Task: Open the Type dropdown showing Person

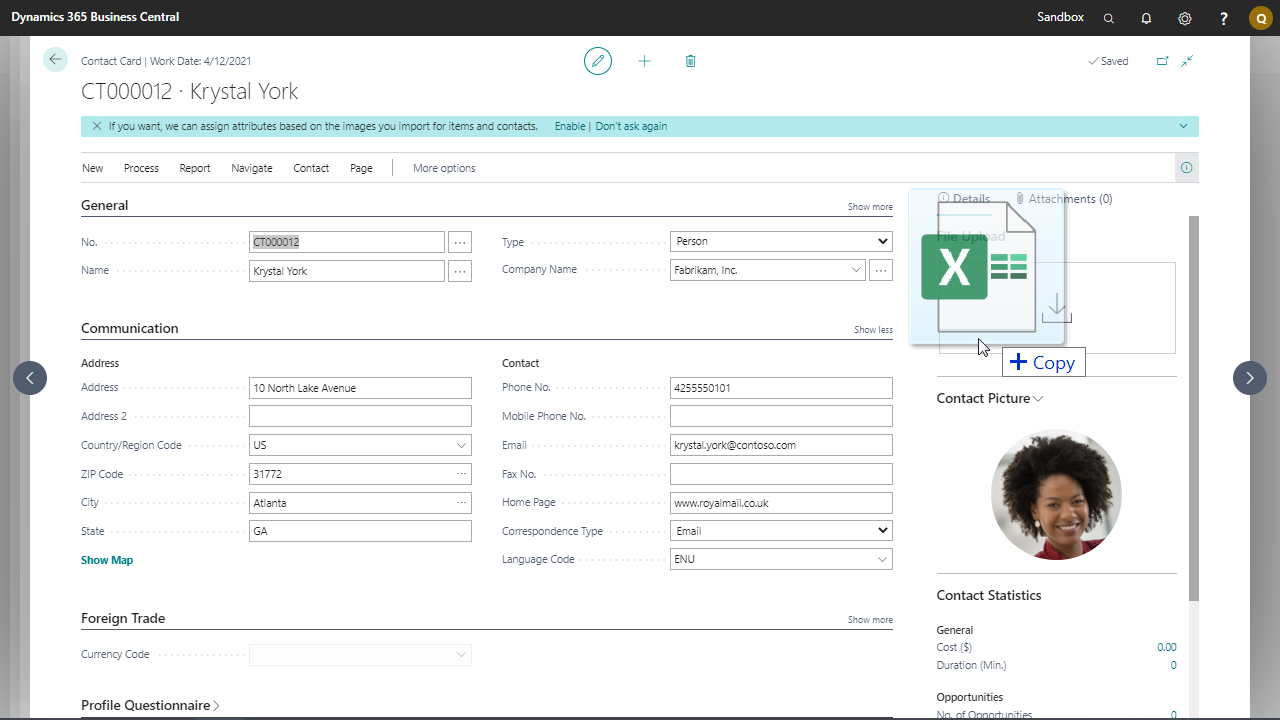Action: point(780,241)
